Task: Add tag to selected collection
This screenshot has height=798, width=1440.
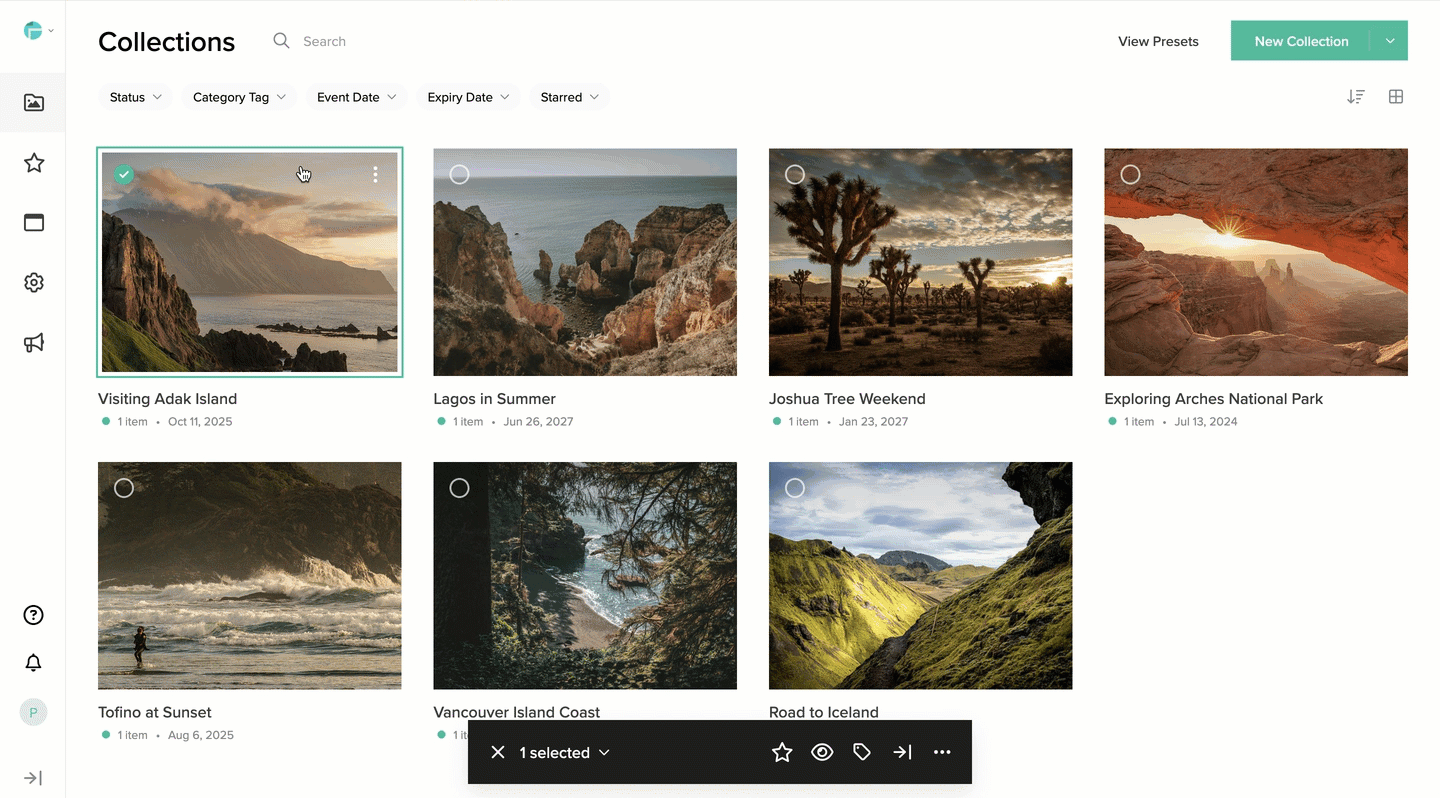Action: click(x=862, y=752)
